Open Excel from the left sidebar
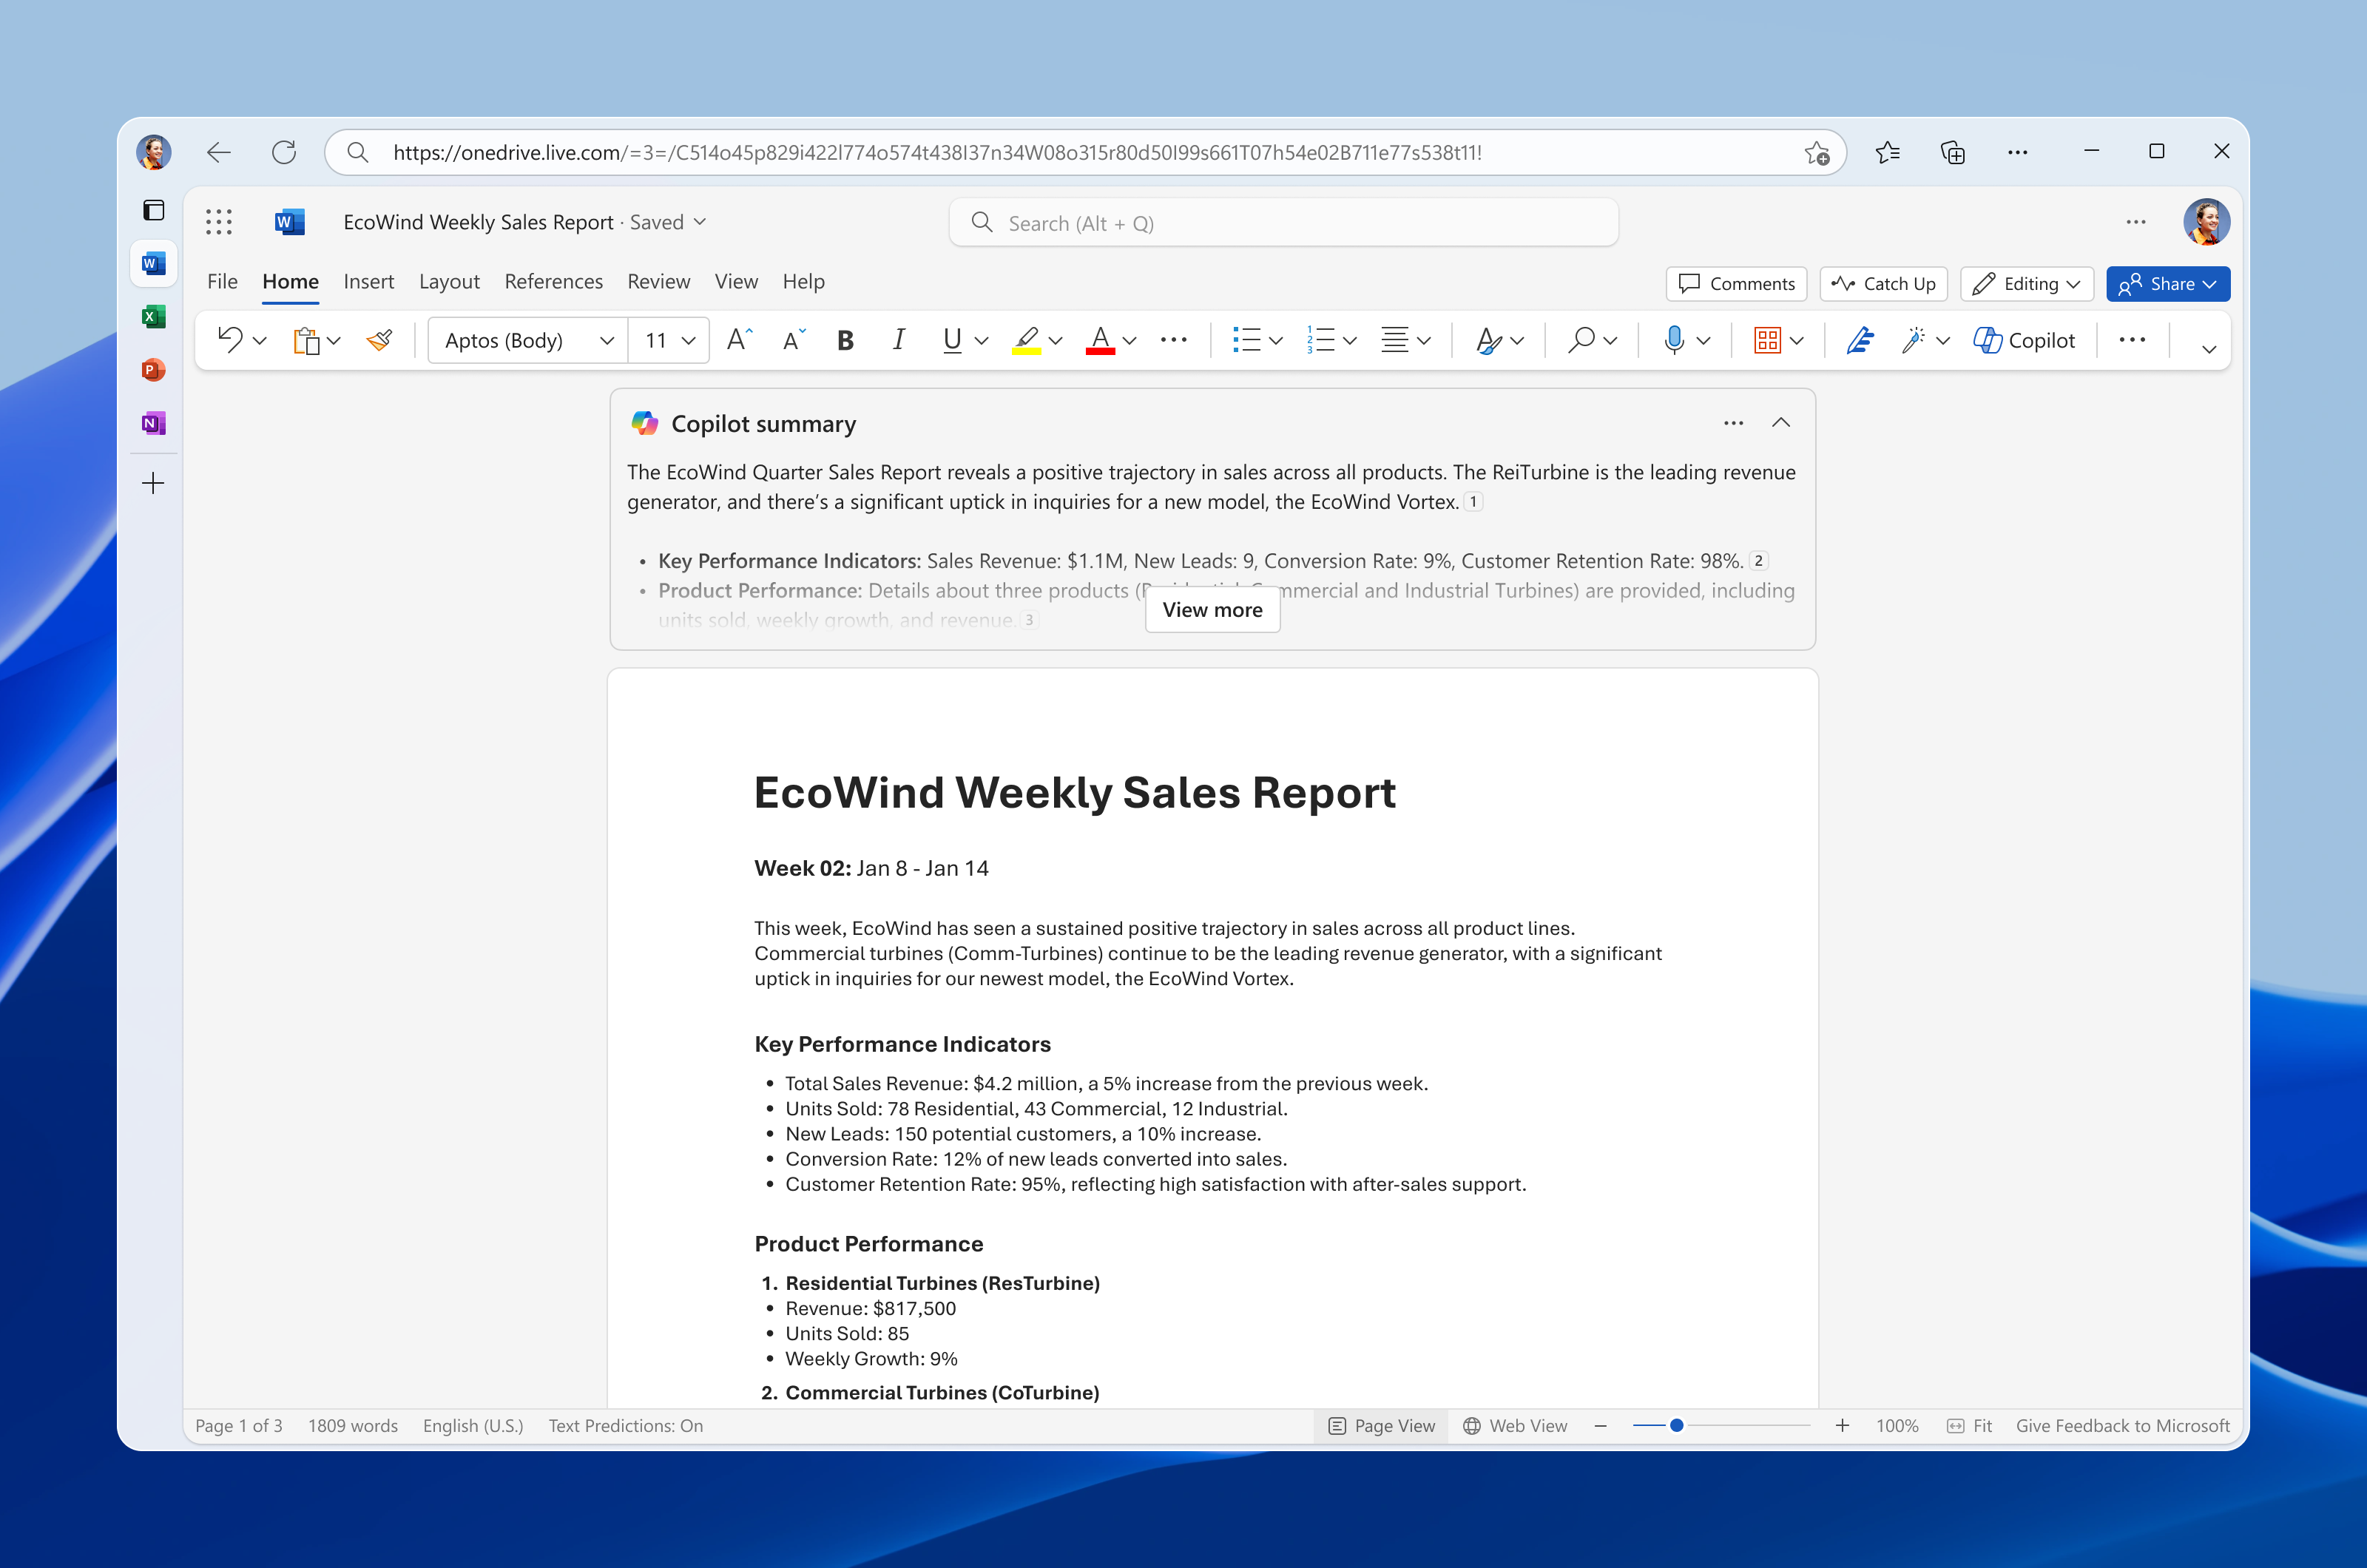 coord(153,317)
